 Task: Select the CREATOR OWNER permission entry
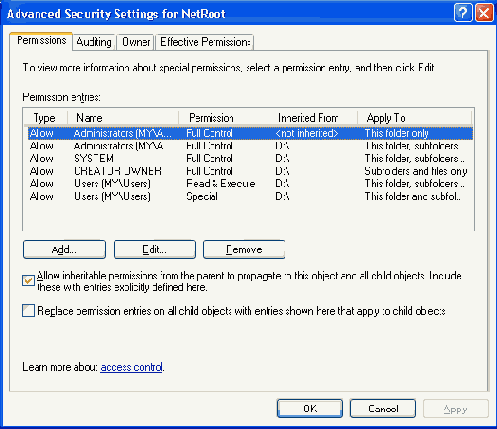coord(250,171)
